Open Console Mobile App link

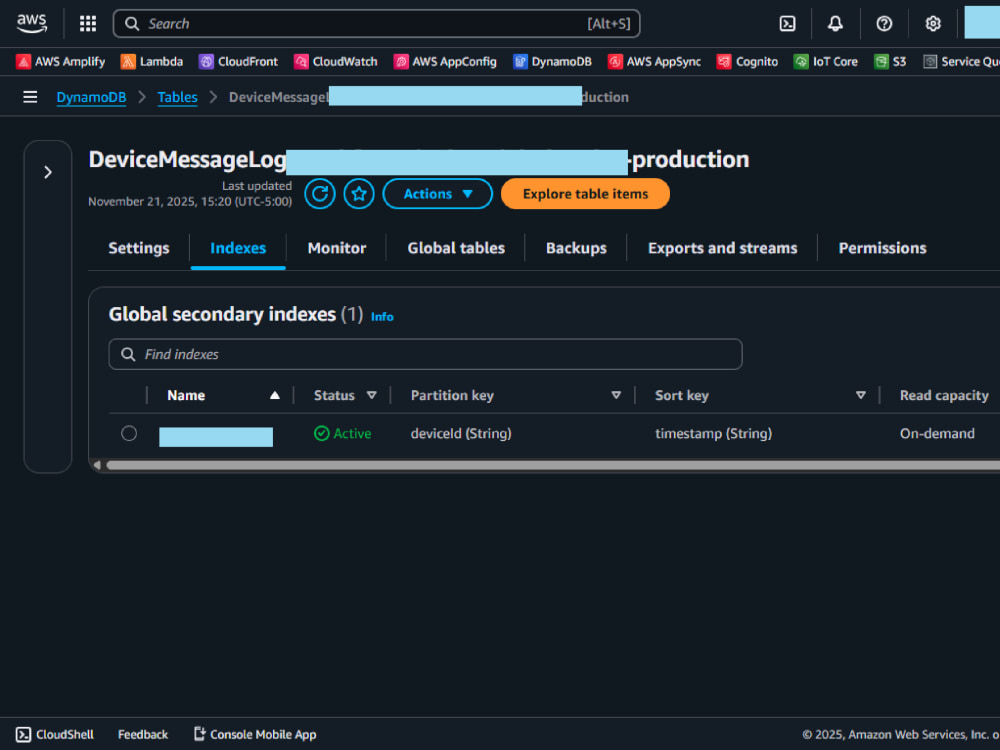point(255,735)
